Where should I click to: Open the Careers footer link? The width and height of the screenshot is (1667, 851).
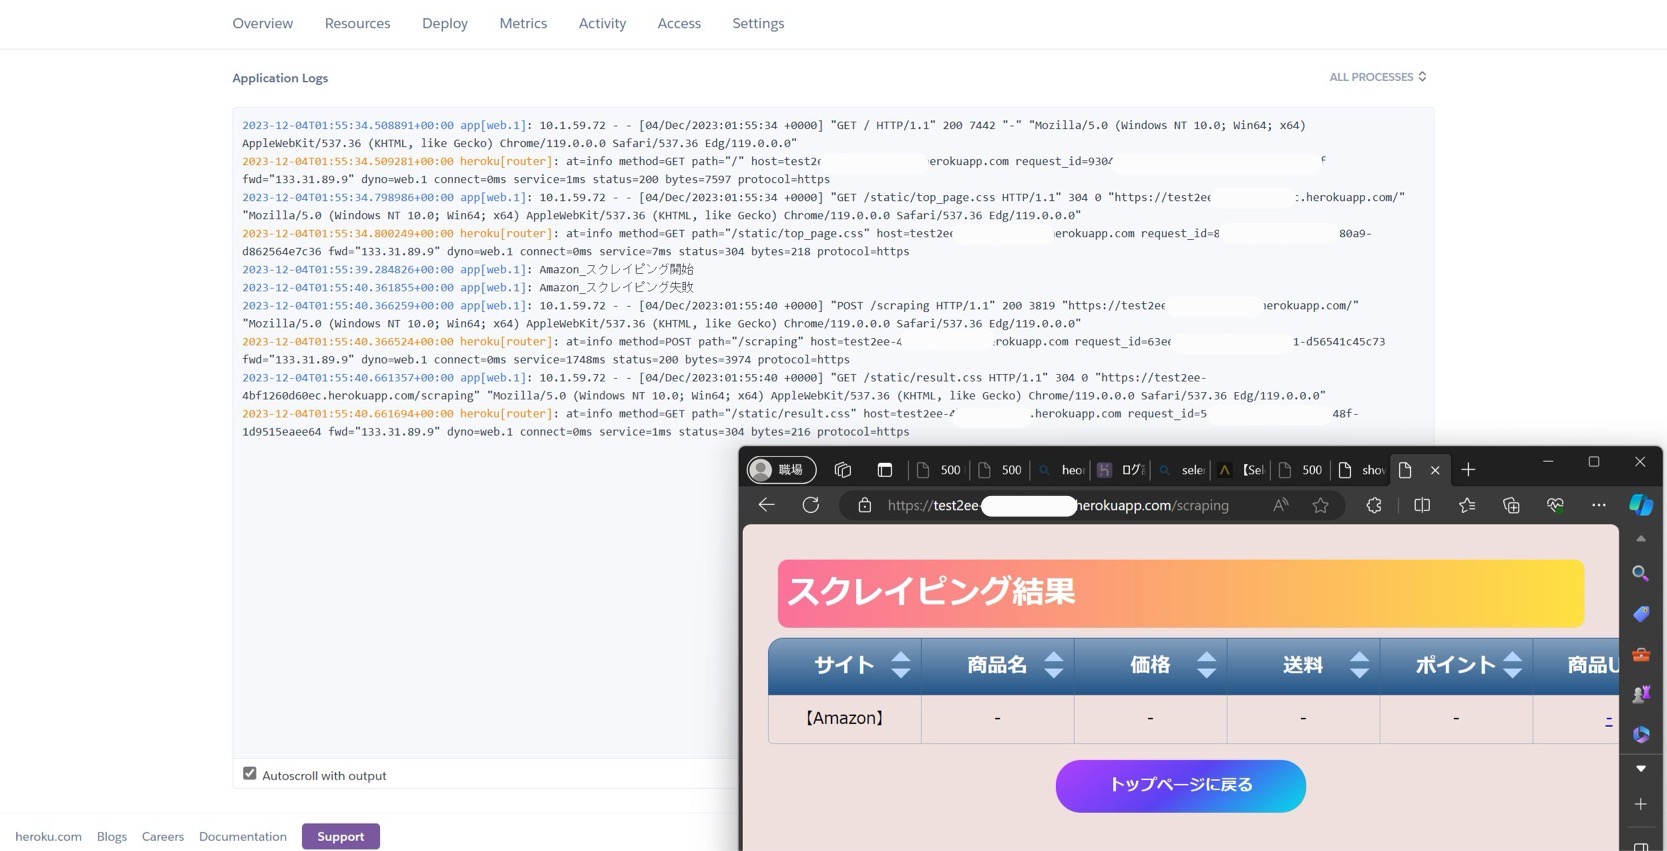click(x=163, y=836)
